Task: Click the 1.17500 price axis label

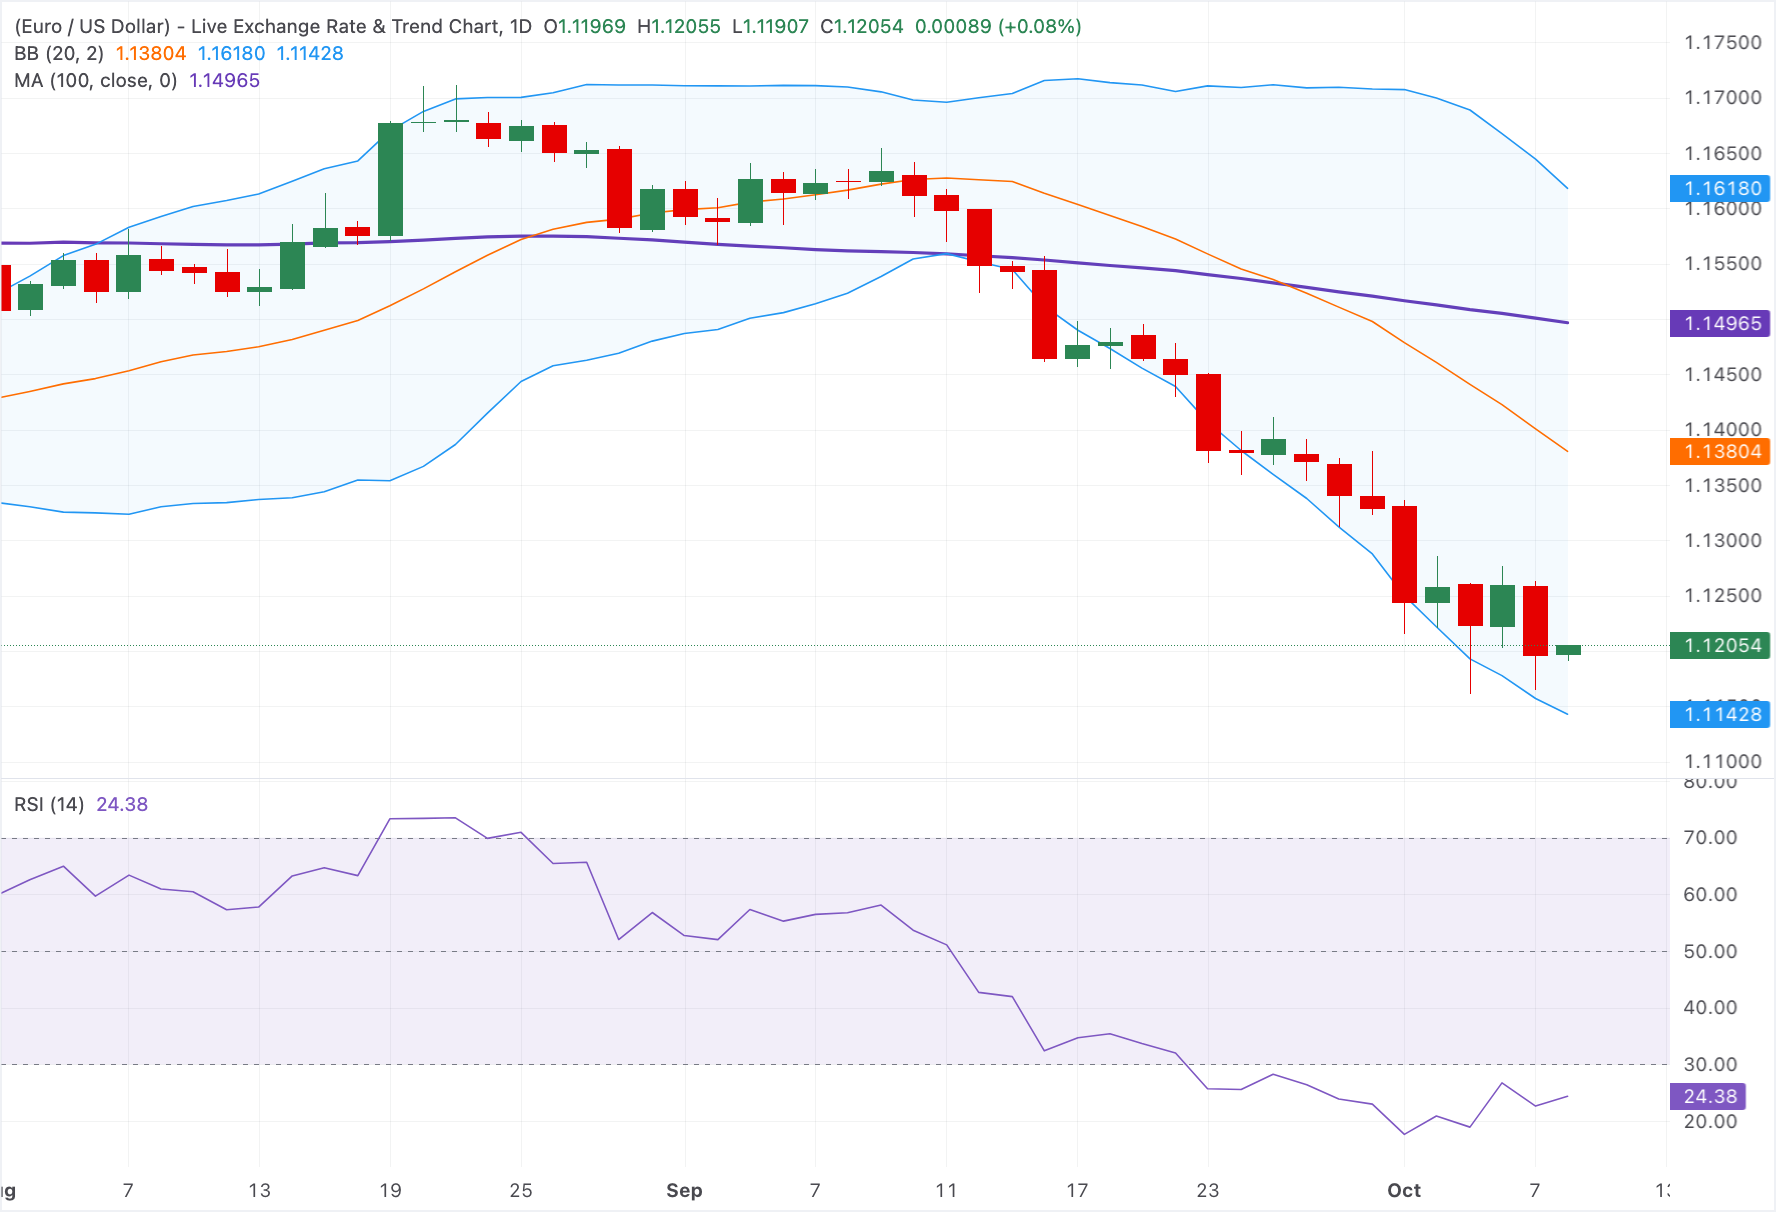Action: [1723, 43]
